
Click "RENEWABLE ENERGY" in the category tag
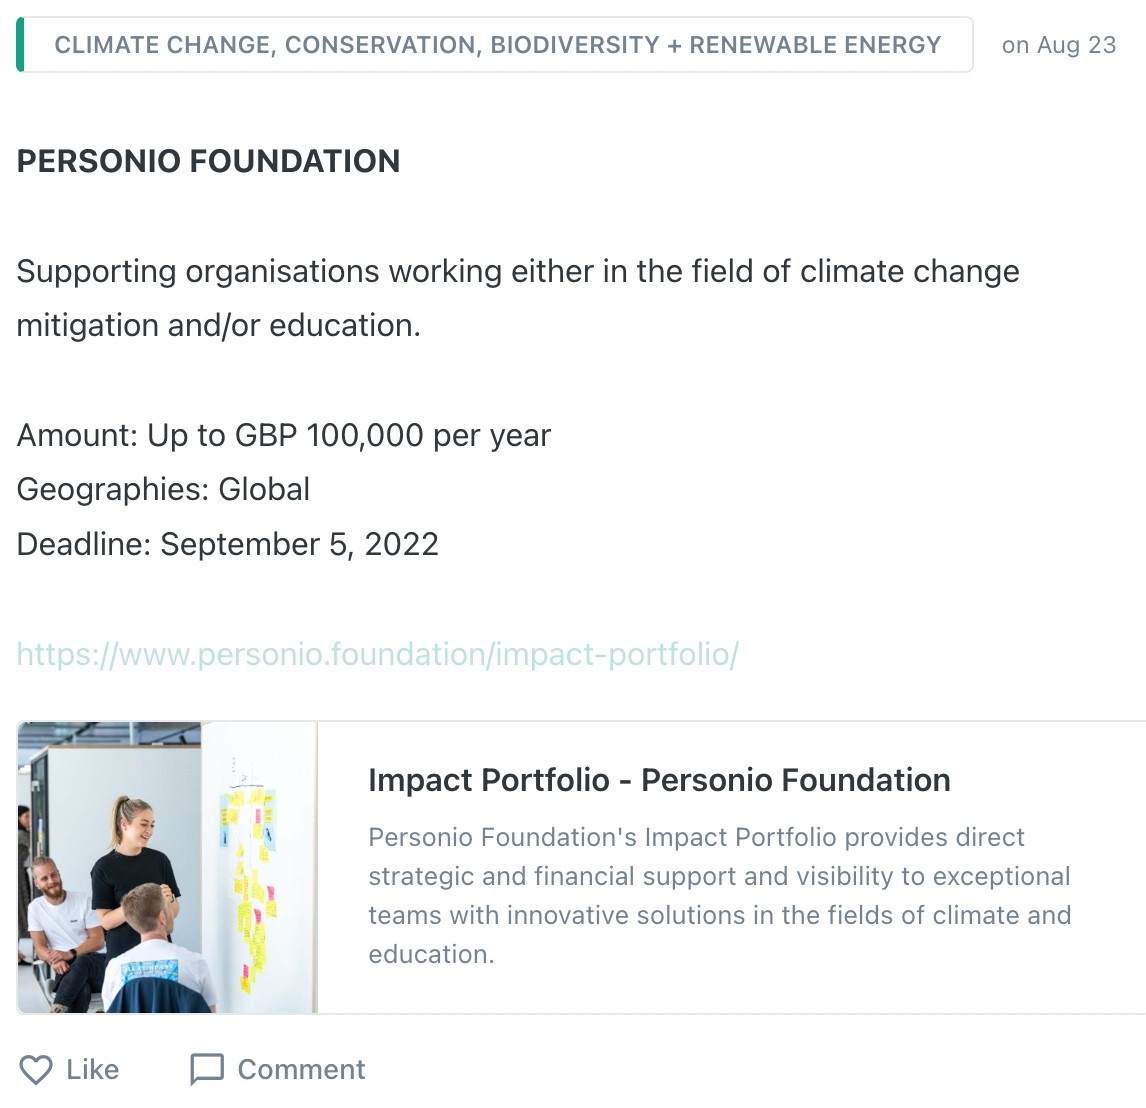[x=815, y=45]
